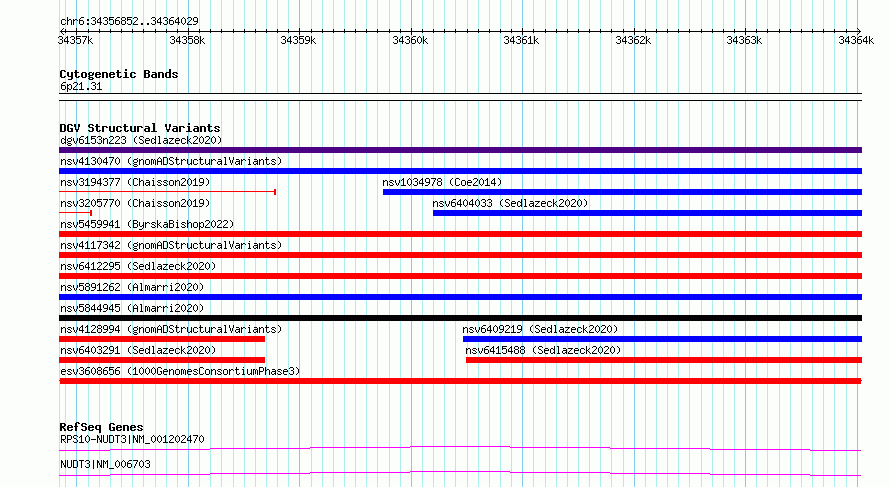Click the 34360k ruler position
Image resolution: width=890 pixels, height=487 pixels.
click(410, 40)
